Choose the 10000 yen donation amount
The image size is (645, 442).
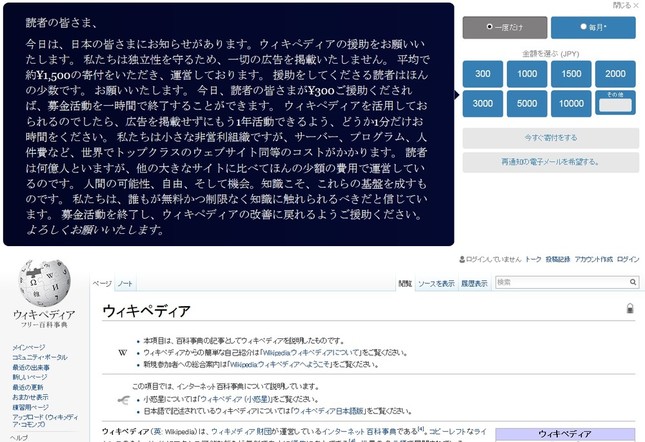tap(571, 103)
